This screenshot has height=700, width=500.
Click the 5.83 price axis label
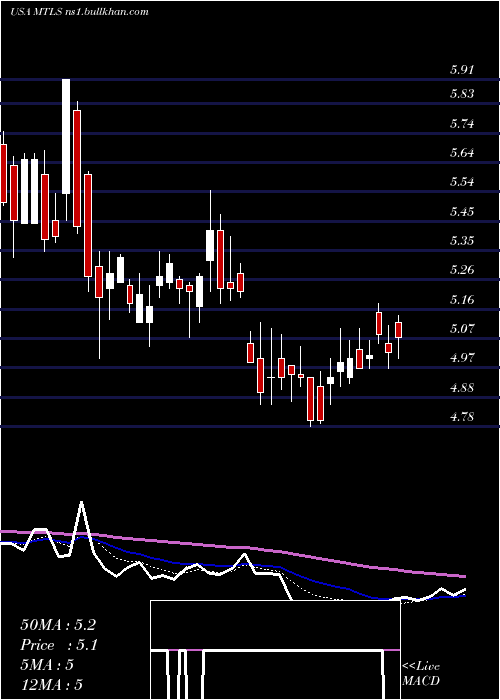click(462, 94)
